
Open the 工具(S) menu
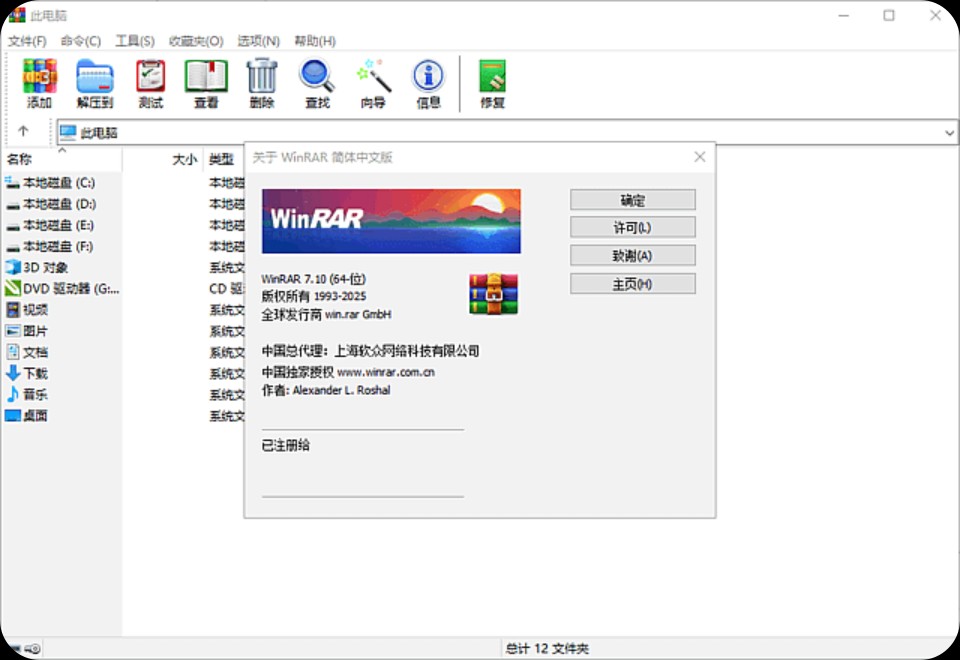pos(135,41)
